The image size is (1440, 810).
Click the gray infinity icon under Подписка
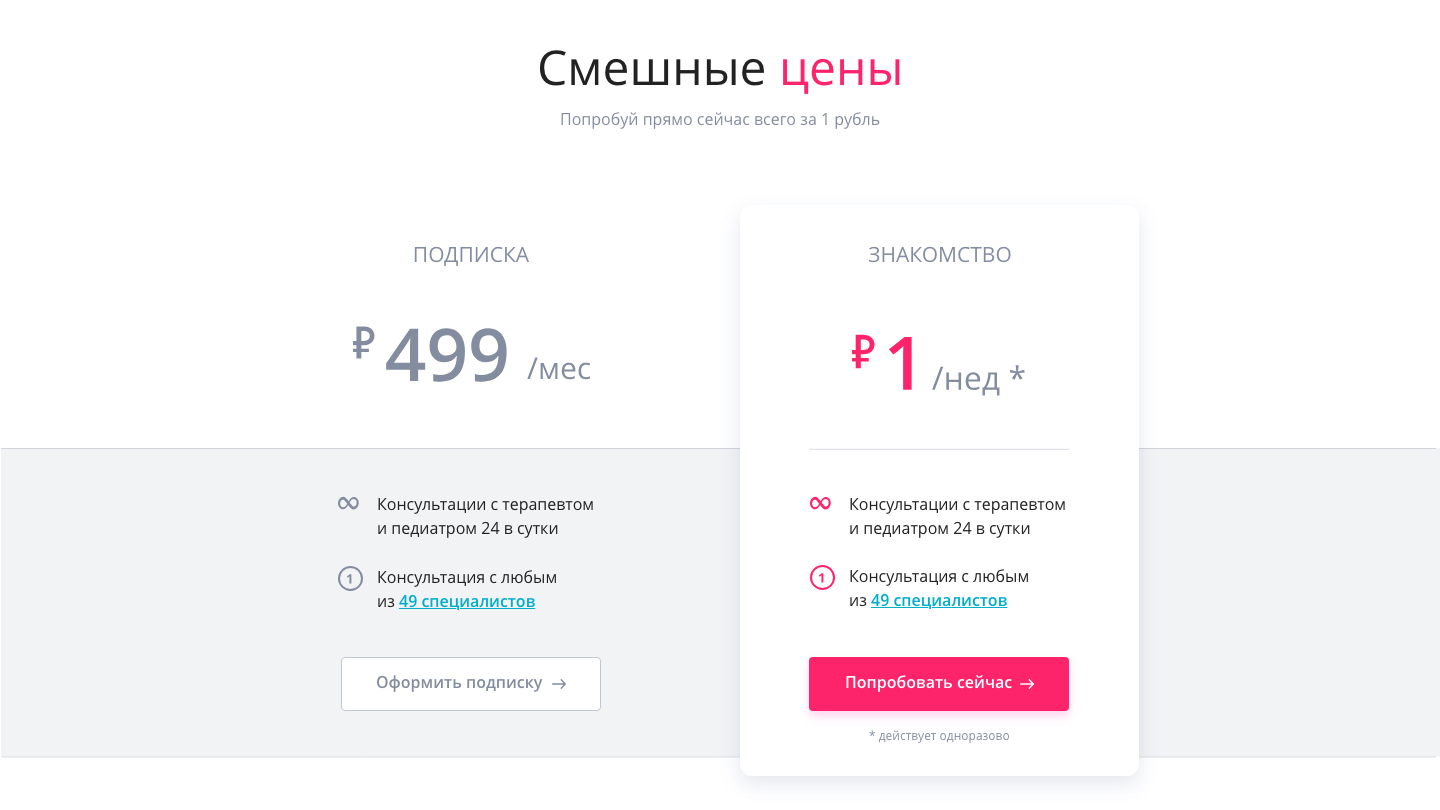pos(348,504)
